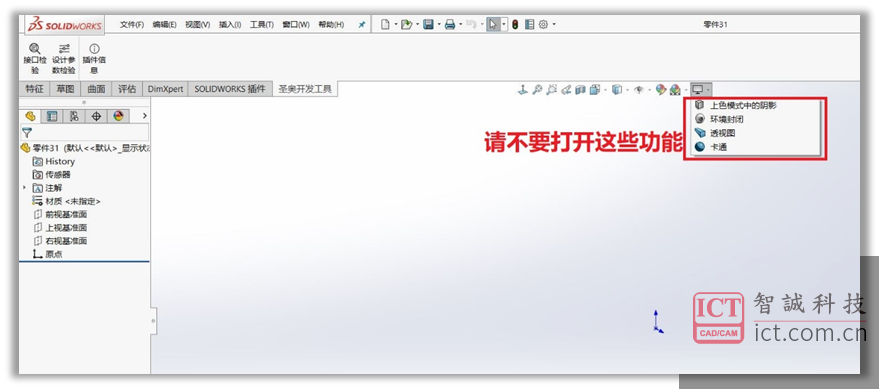Click the Print icon

click(x=450, y=24)
